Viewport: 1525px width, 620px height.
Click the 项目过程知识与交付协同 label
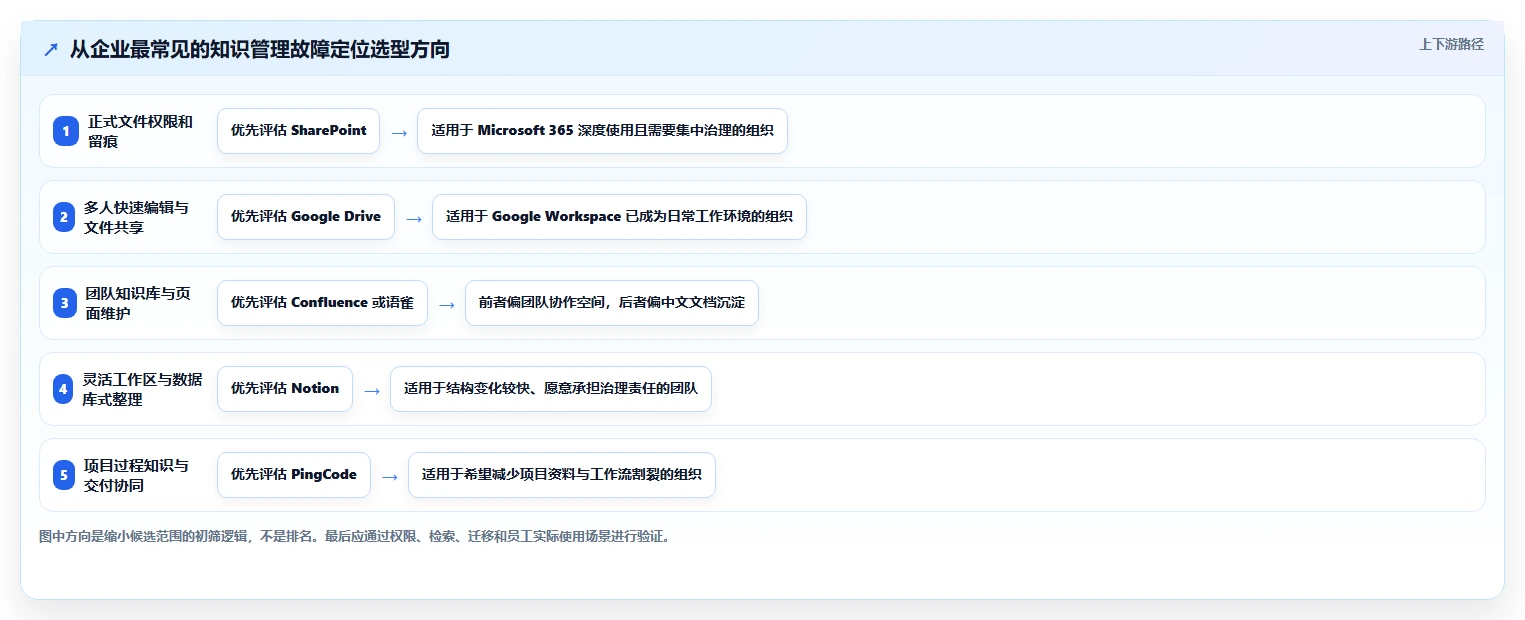coord(136,475)
